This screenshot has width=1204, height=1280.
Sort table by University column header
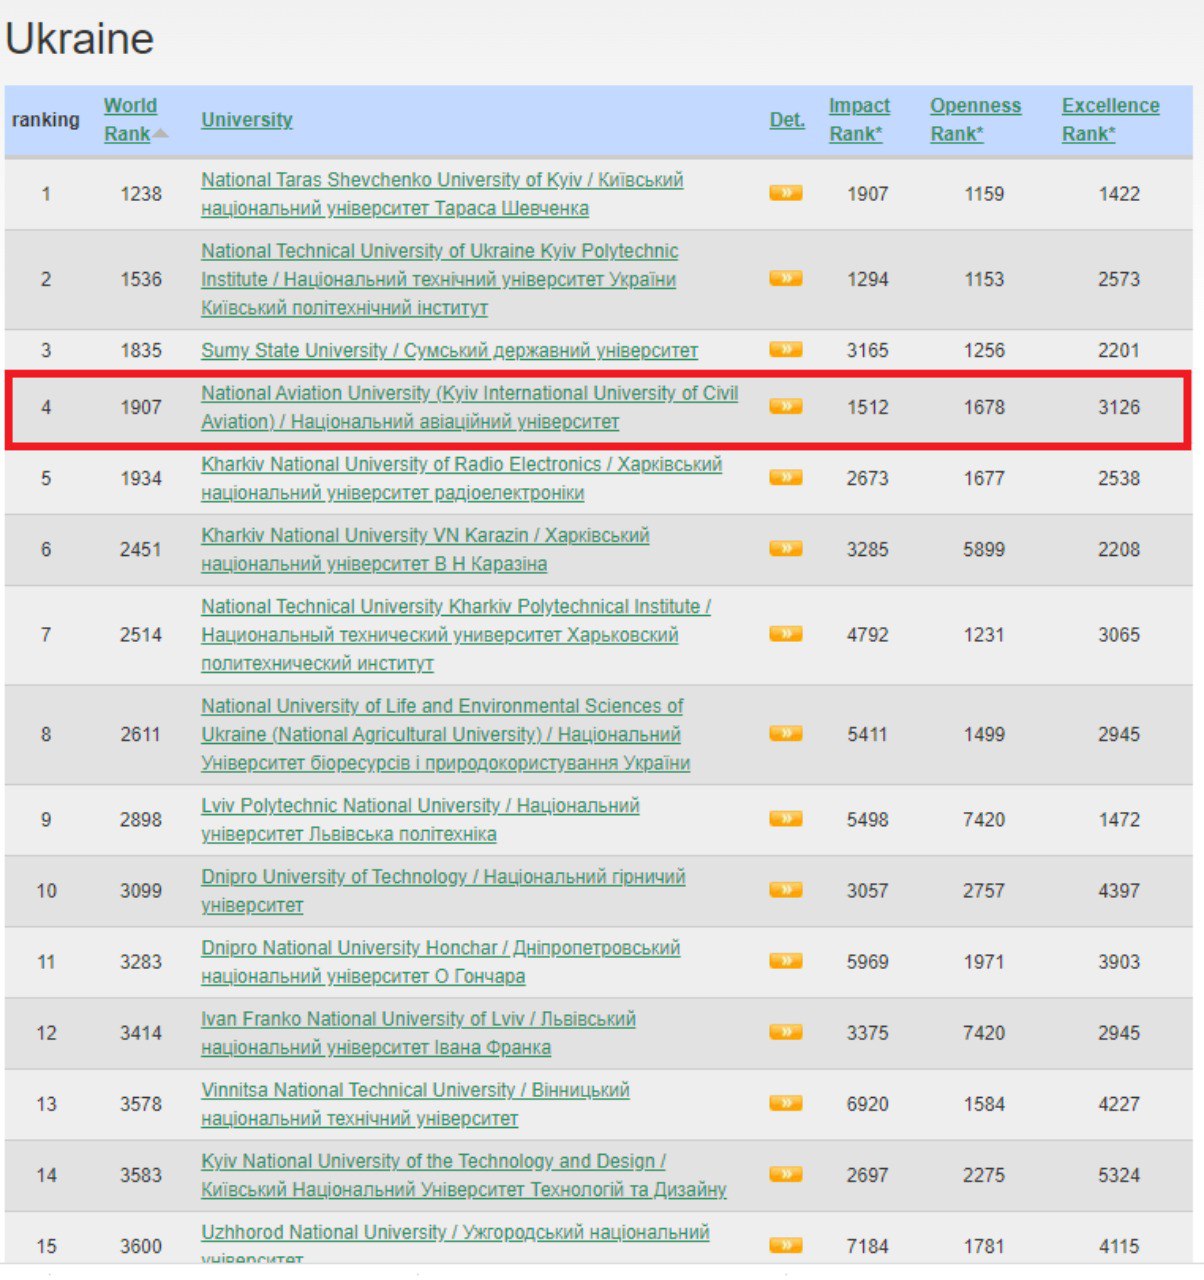247,119
